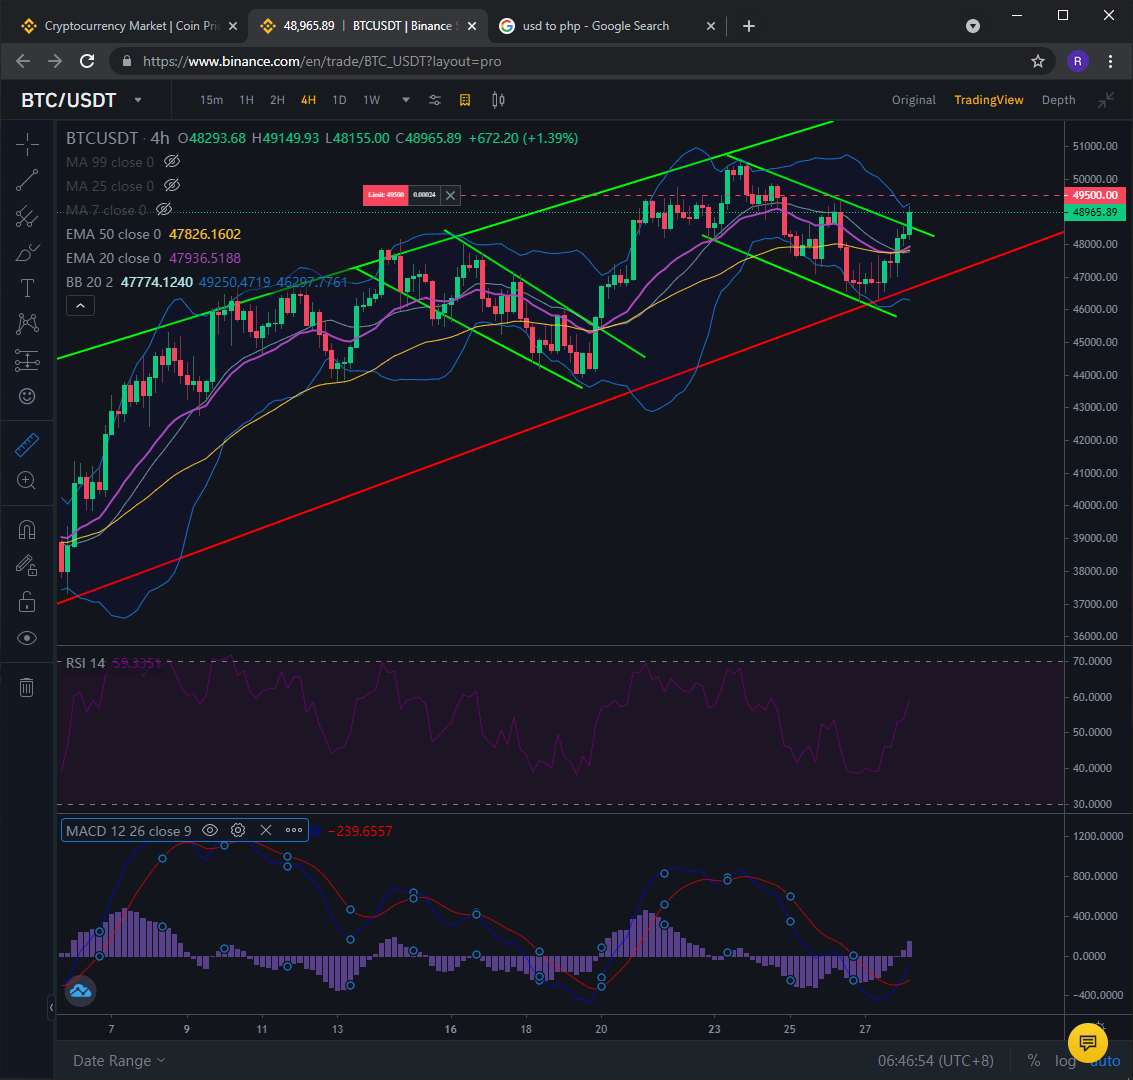Collapse the indicator legend list
The height and width of the screenshot is (1080, 1133).
(x=80, y=306)
